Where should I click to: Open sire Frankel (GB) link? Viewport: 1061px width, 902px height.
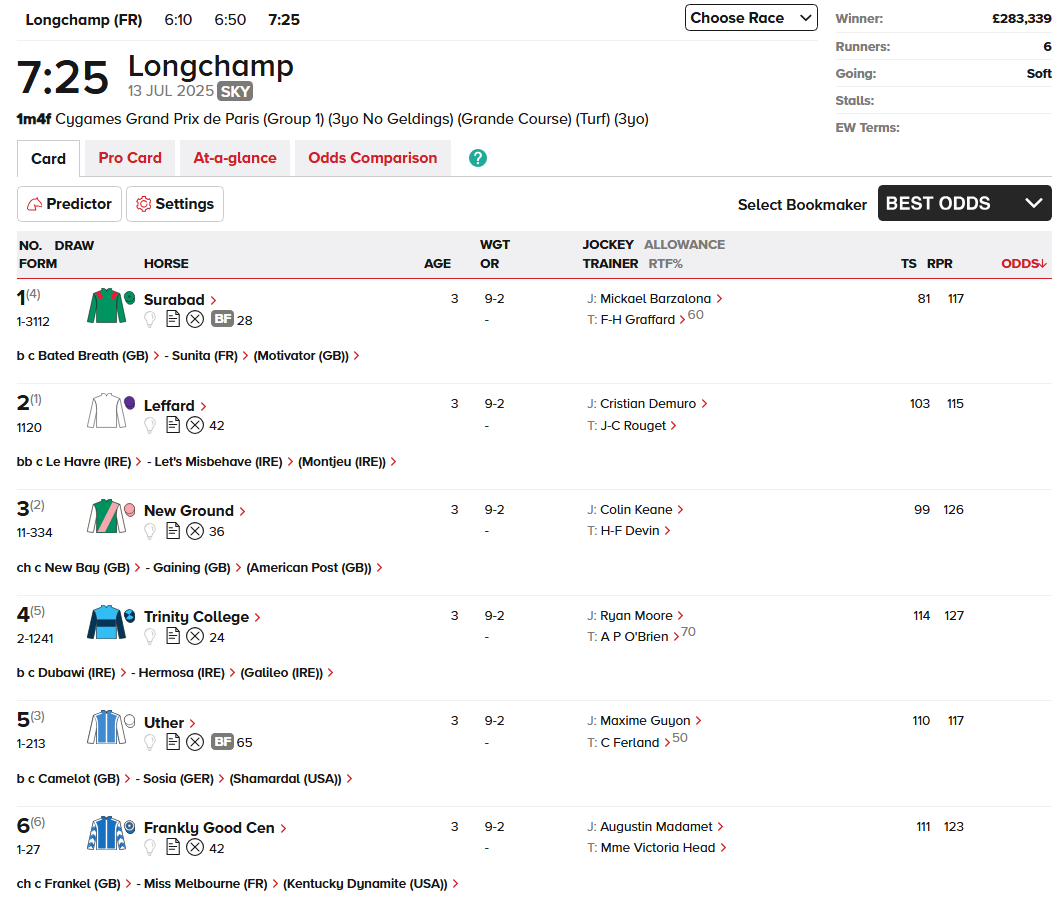pos(88,884)
